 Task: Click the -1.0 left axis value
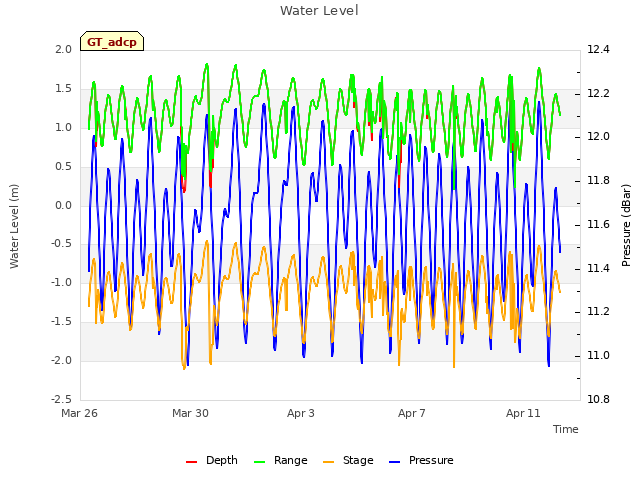click(x=61, y=282)
